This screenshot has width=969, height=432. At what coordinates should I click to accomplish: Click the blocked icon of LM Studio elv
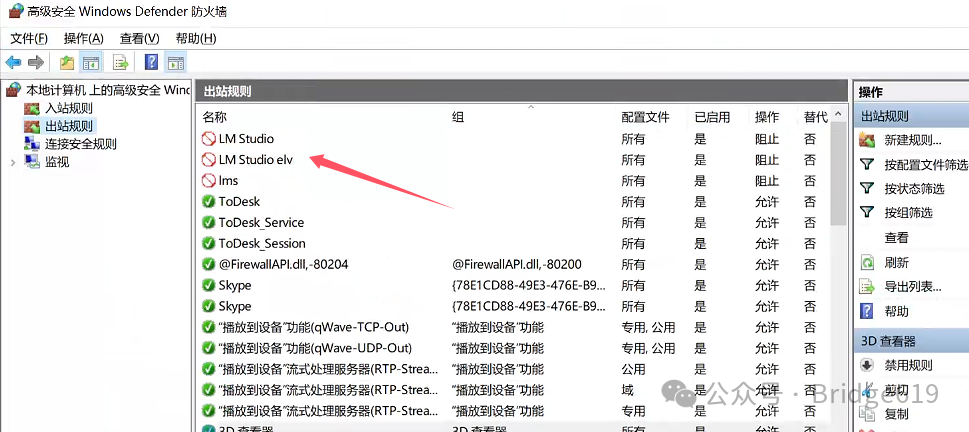pos(209,160)
